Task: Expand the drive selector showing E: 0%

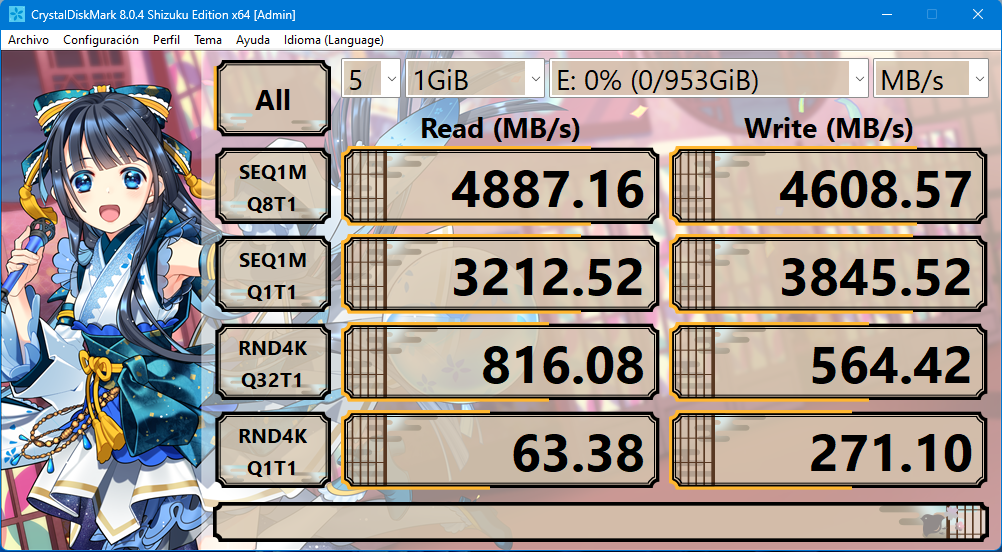Action: (x=709, y=79)
